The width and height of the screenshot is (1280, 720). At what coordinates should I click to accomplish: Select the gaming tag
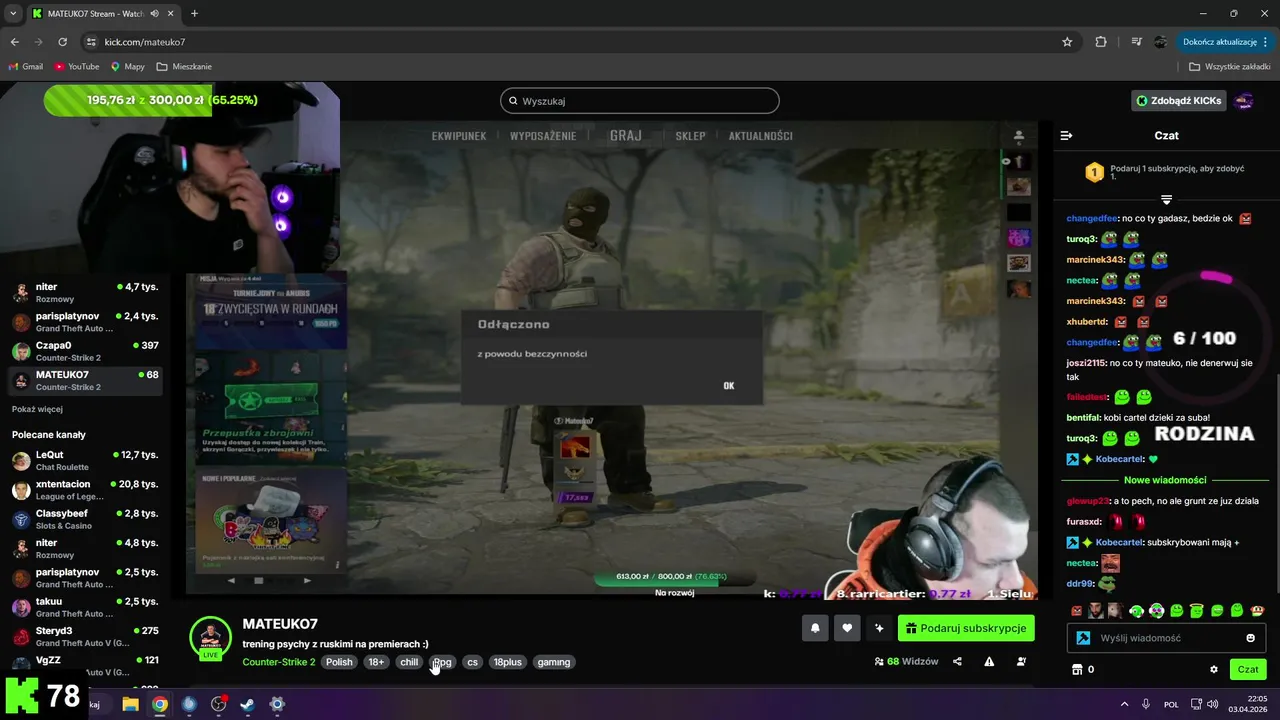(x=553, y=662)
